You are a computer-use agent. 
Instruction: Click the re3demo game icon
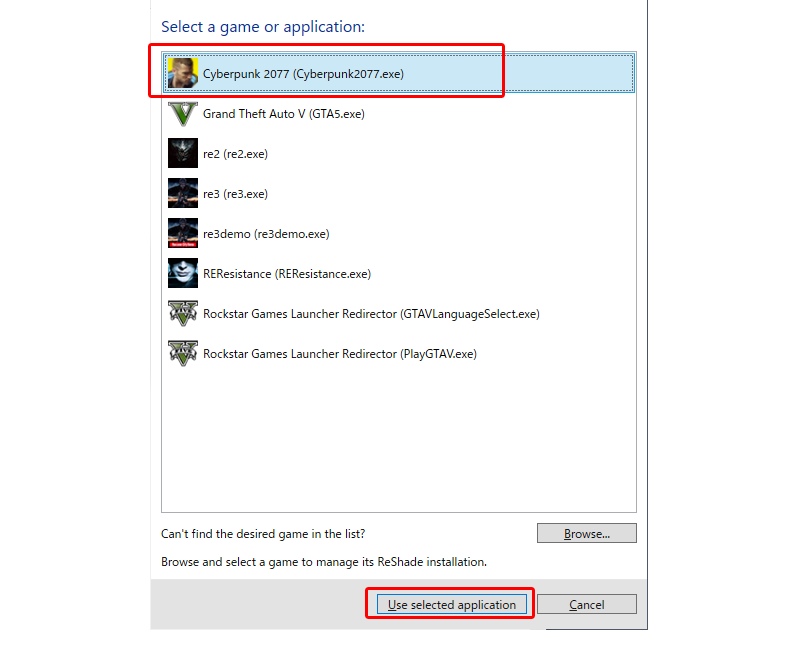(183, 233)
